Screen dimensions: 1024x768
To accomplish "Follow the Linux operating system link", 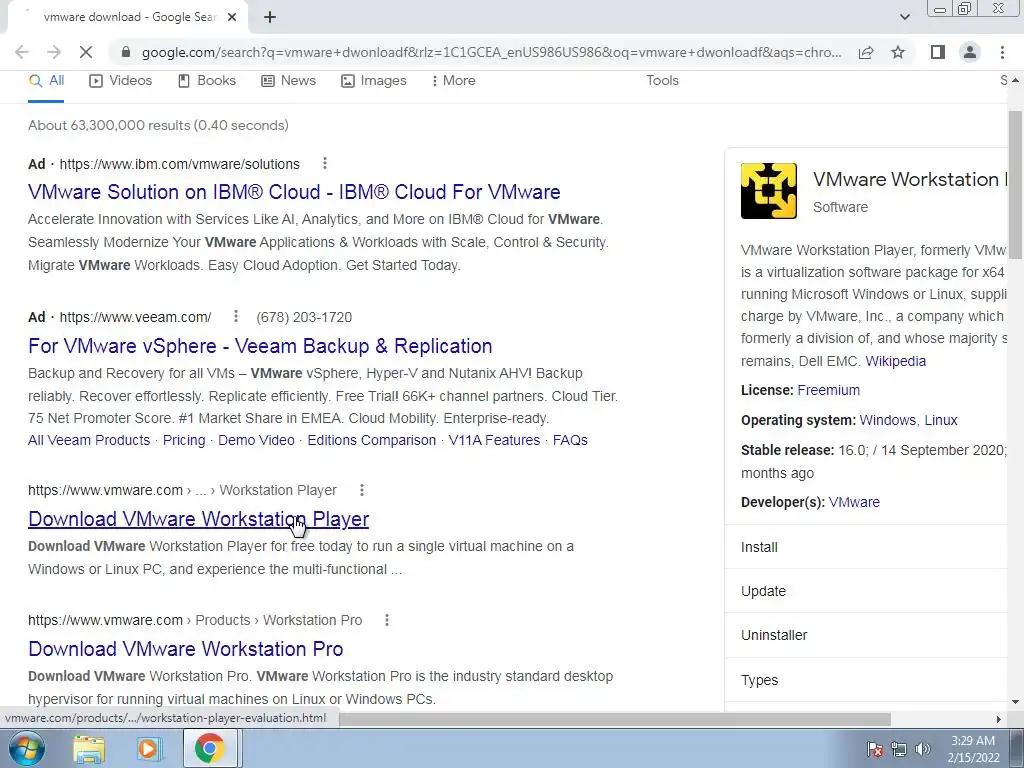I will (940, 420).
